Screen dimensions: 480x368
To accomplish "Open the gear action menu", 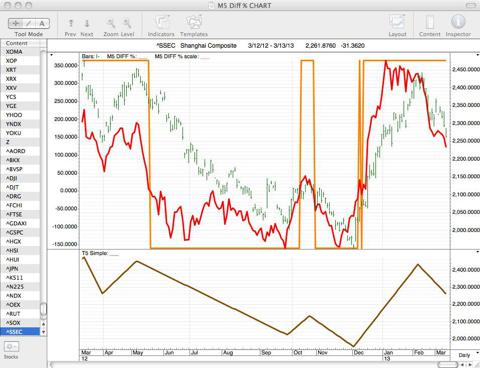I will [11, 347].
